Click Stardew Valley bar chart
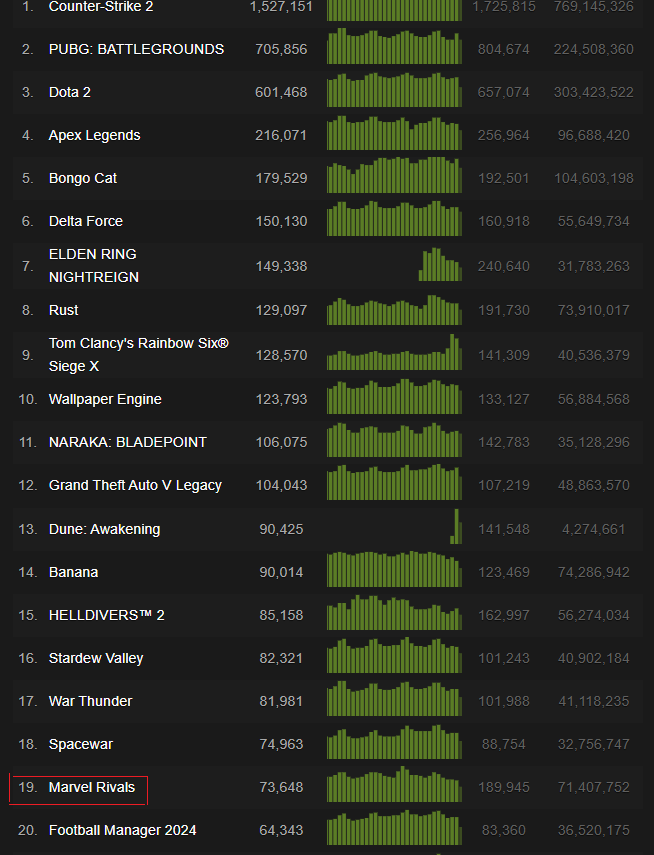The height and width of the screenshot is (855, 654). pyautogui.click(x=394, y=656)
